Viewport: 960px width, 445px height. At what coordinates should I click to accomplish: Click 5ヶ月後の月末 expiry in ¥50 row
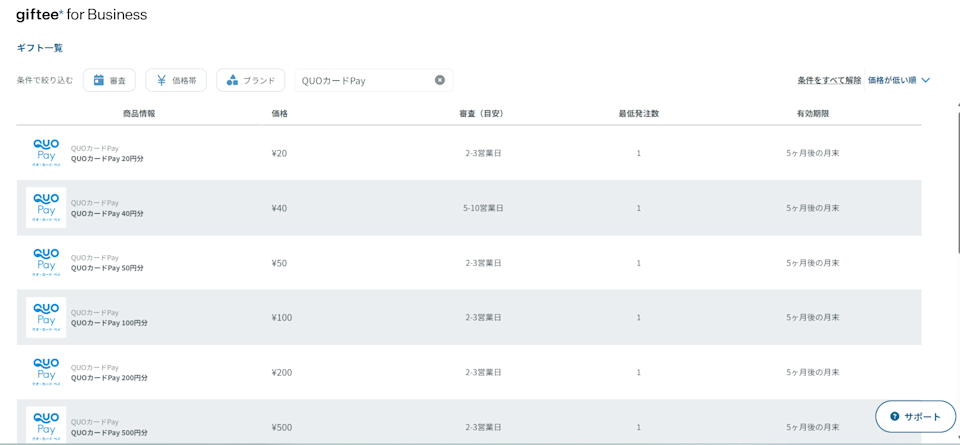coord(812,263)
